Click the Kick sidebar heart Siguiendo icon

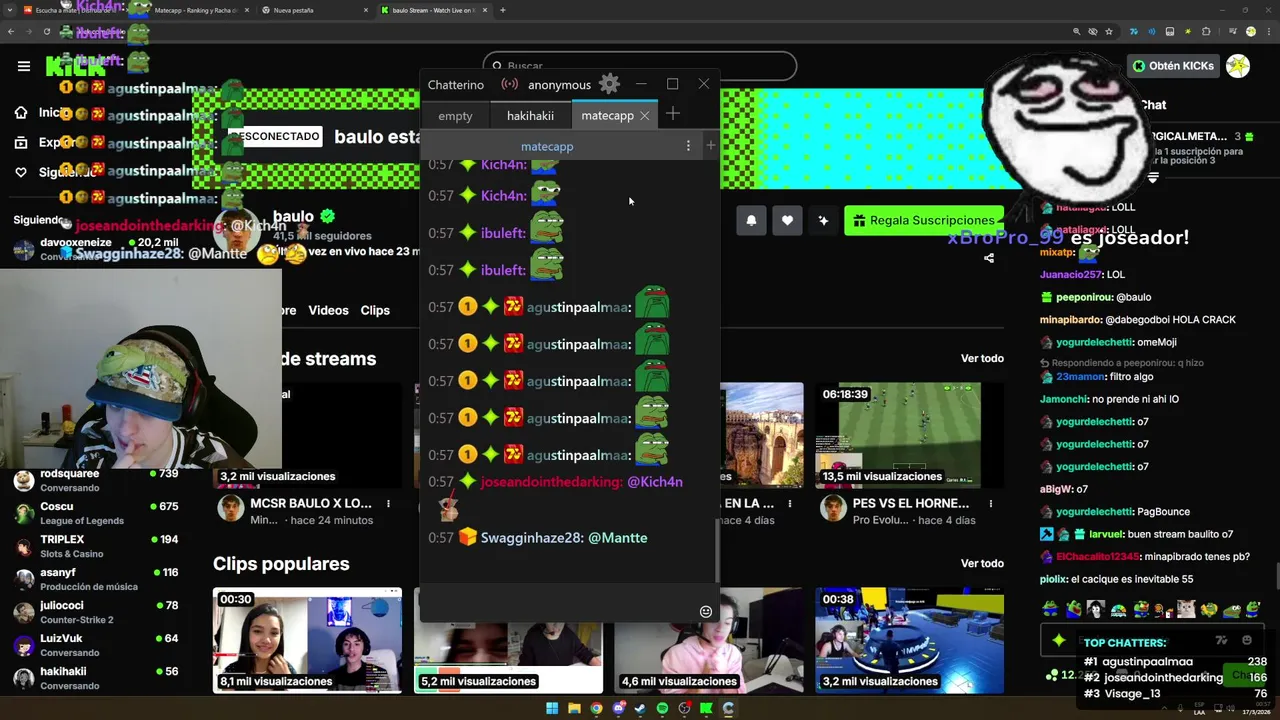[21, 172]
